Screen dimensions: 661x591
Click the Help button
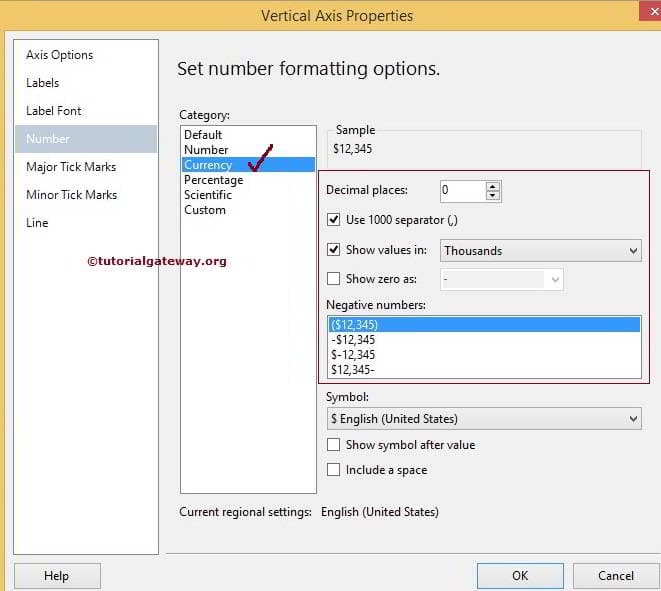point(57,576)
